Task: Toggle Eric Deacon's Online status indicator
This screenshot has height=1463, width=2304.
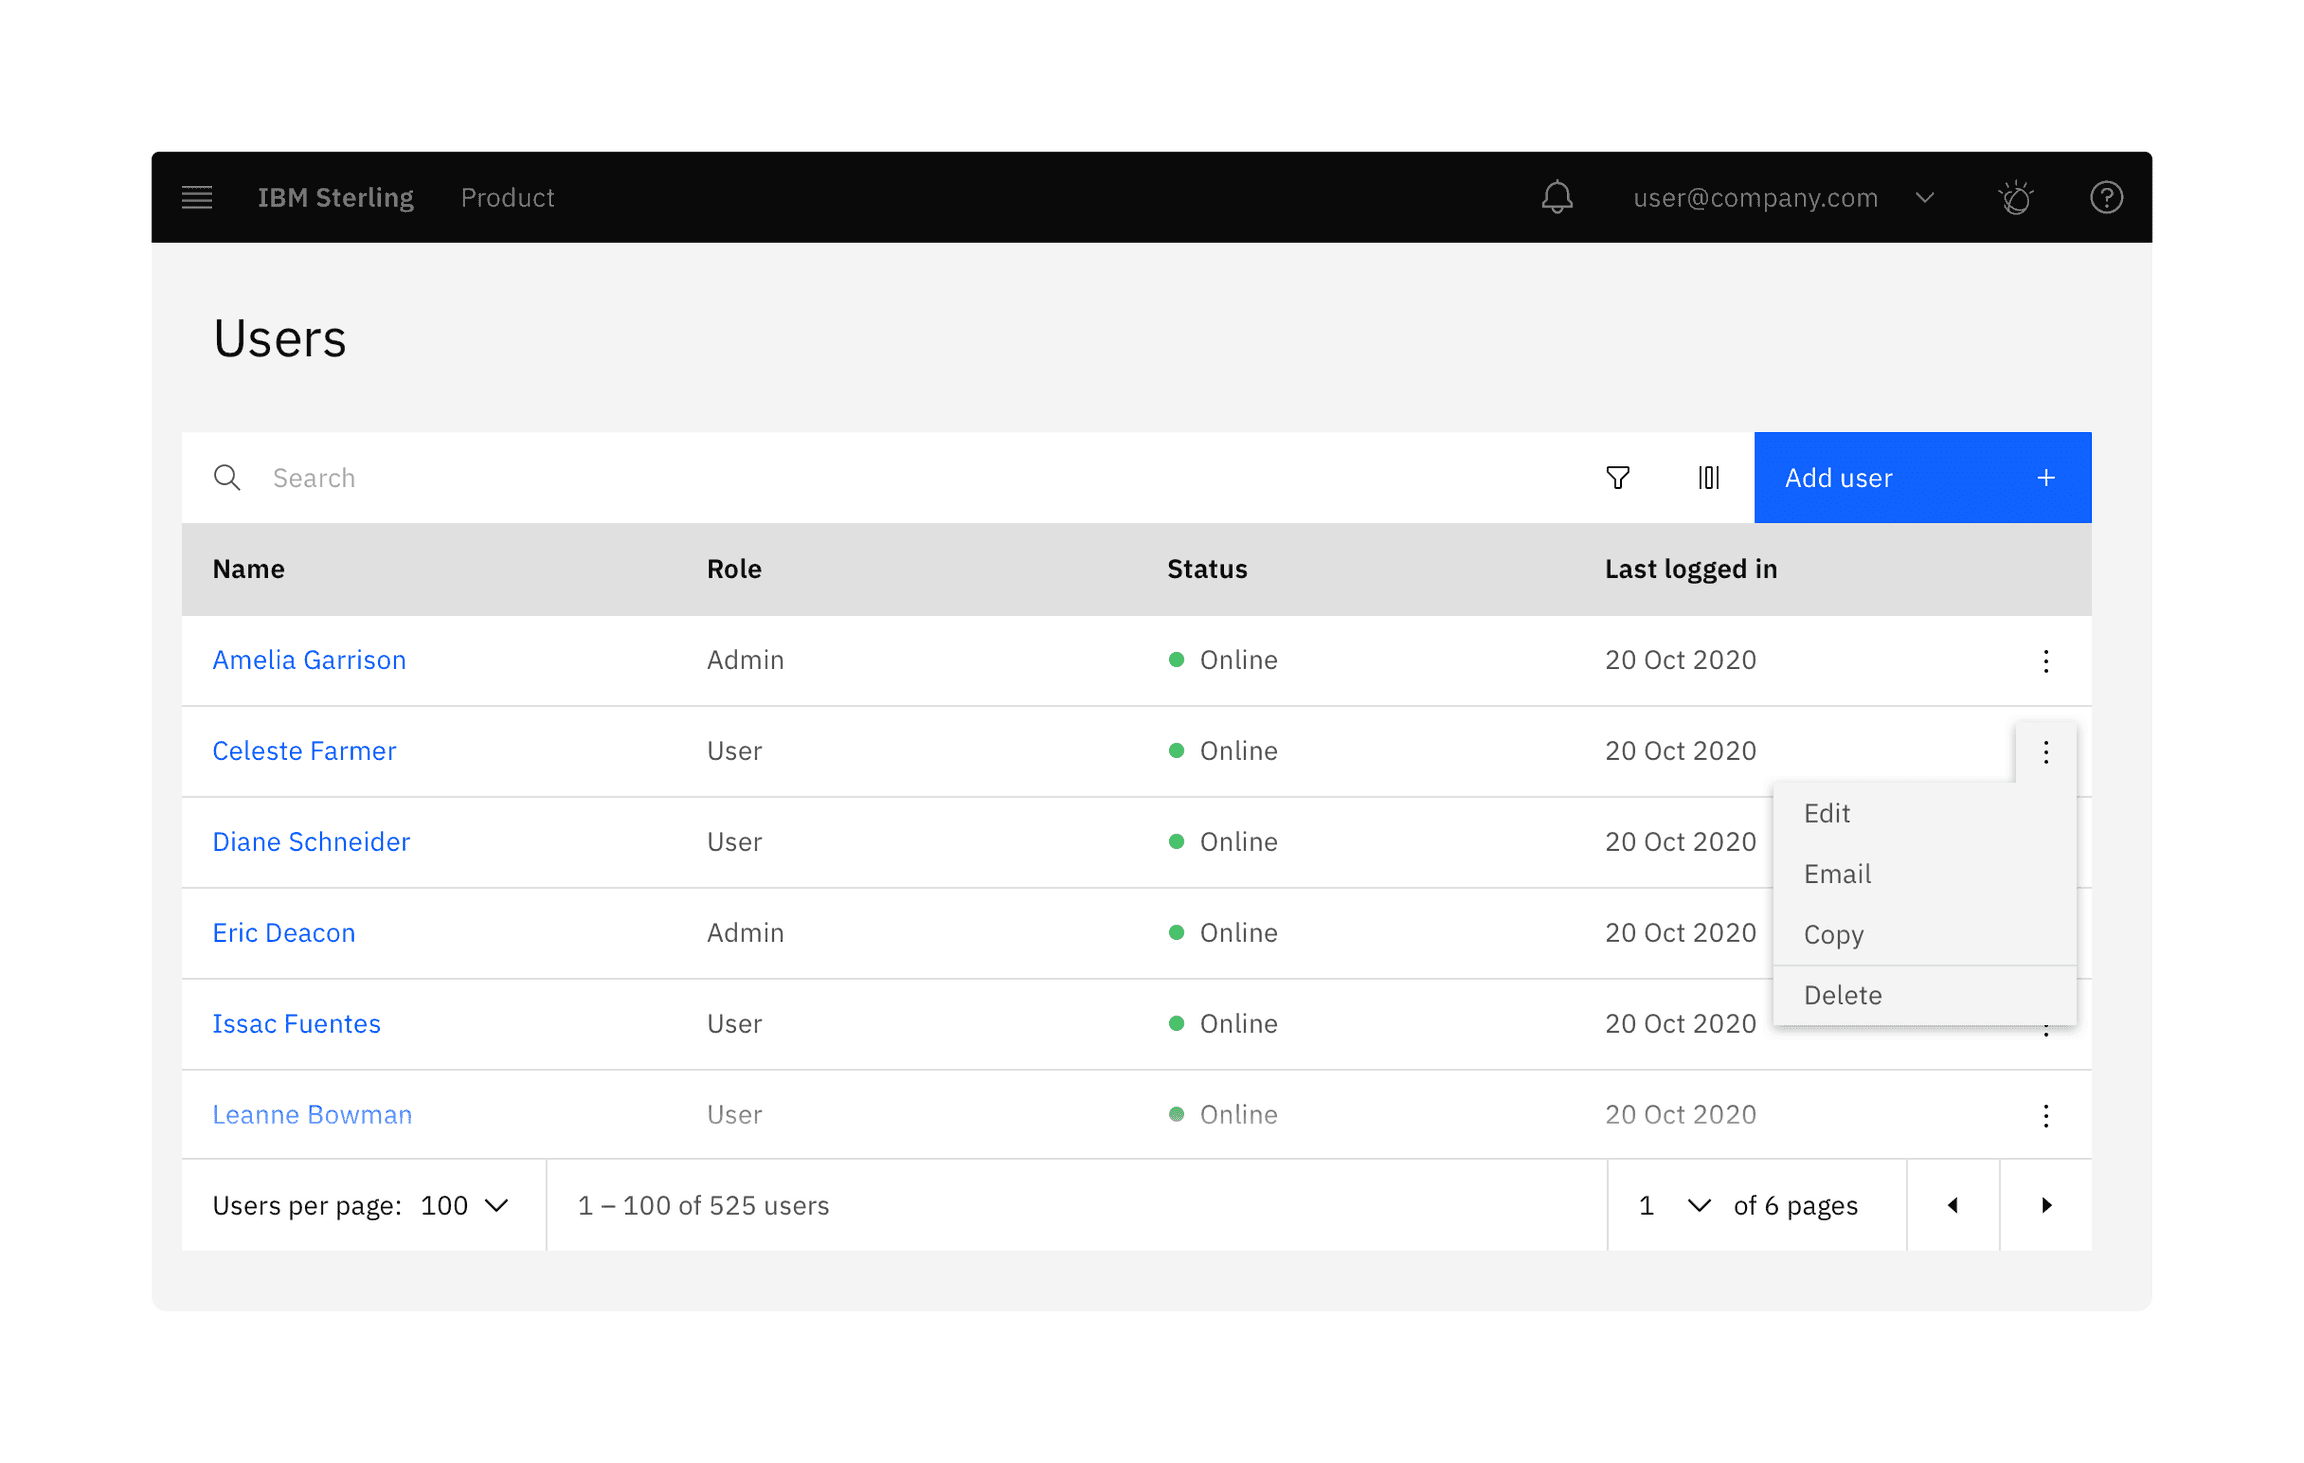Action: coord(1178,932)
